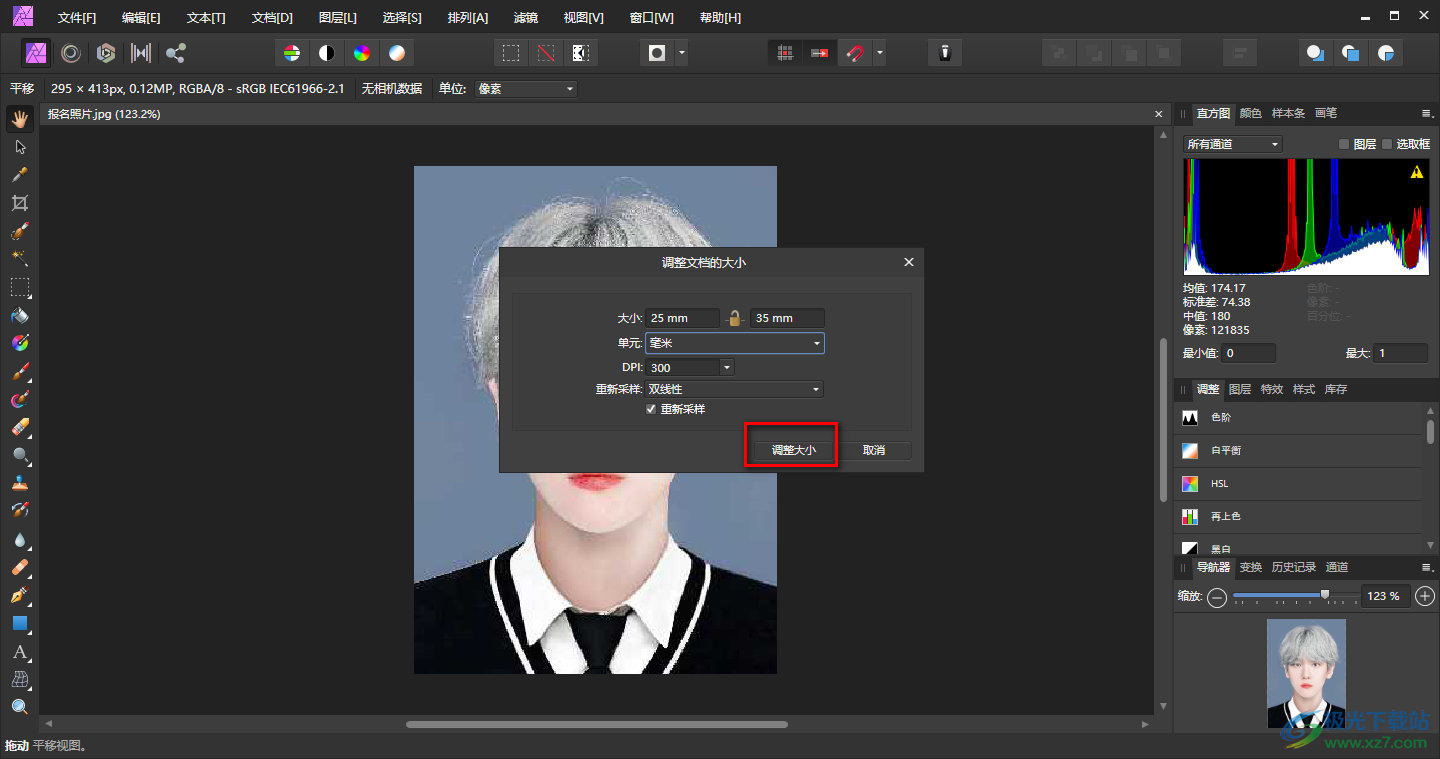Open the 所有通道 channel dropdown

[1232, 144]
